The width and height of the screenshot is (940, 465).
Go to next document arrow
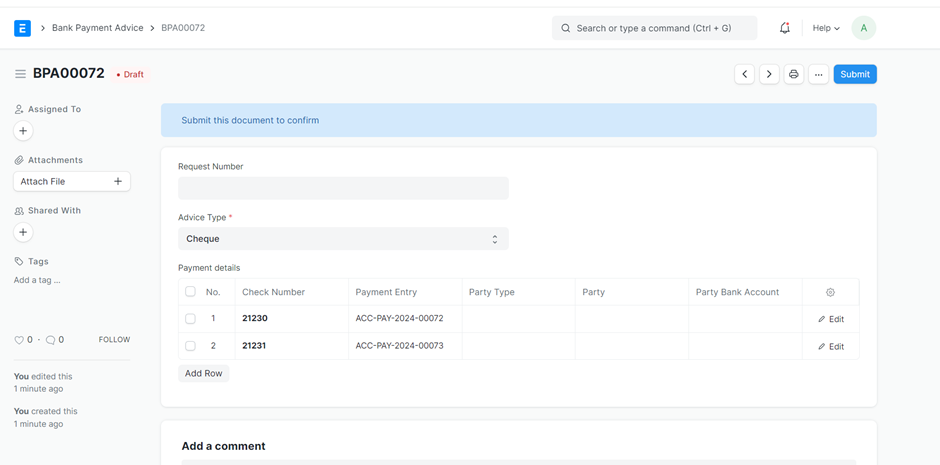769,74
